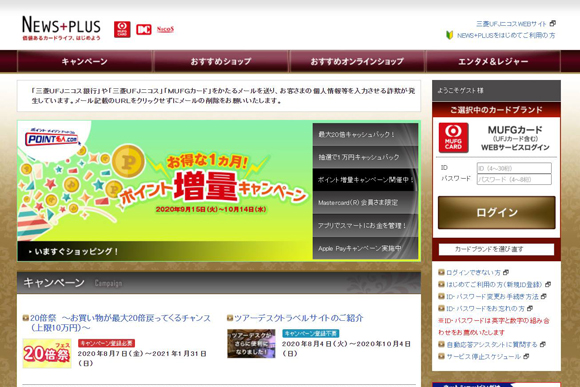Click the ツアーデスク thumbnail image

(251, 343)
